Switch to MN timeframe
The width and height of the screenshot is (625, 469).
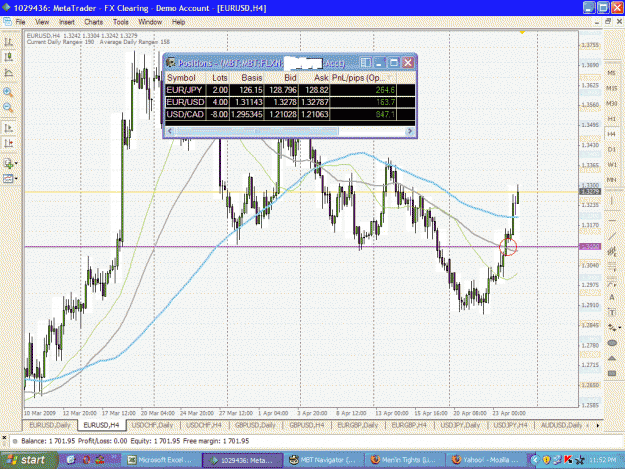coord(611,180)
